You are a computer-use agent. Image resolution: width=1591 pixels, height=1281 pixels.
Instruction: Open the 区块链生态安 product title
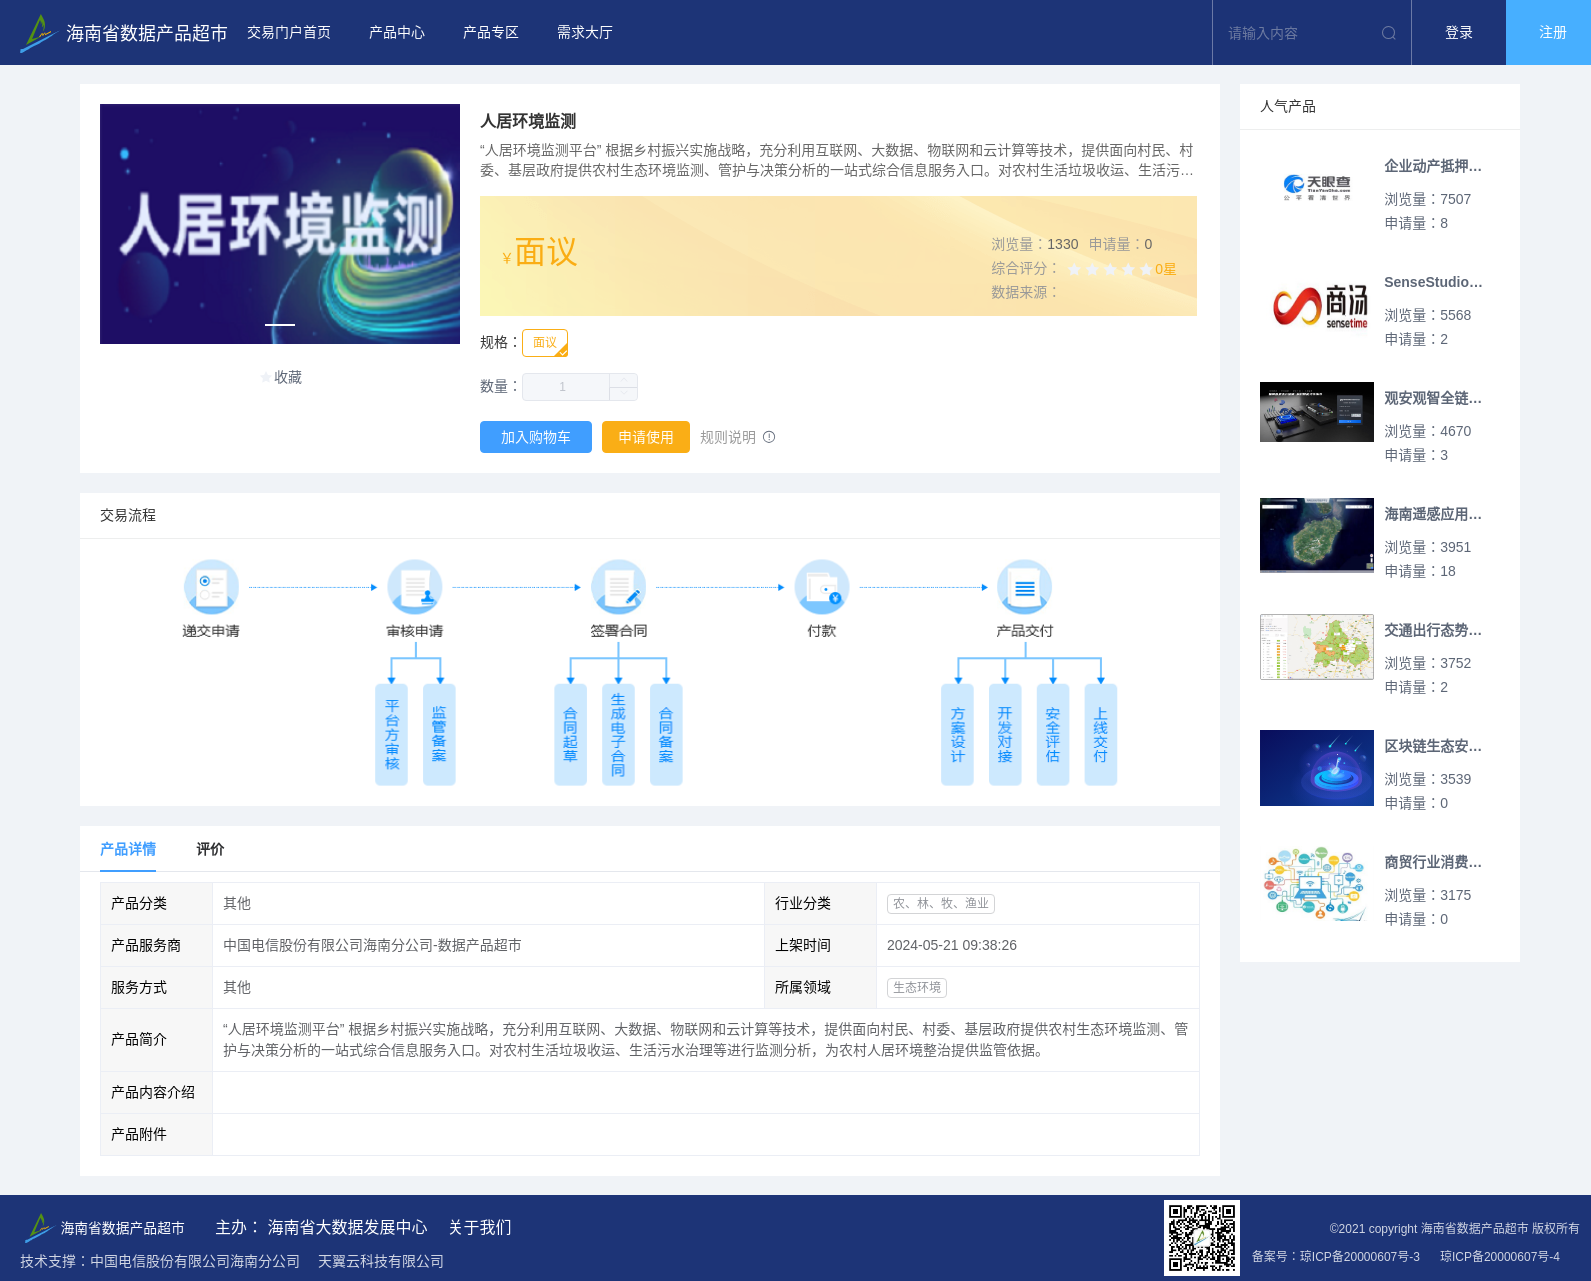1433,746
